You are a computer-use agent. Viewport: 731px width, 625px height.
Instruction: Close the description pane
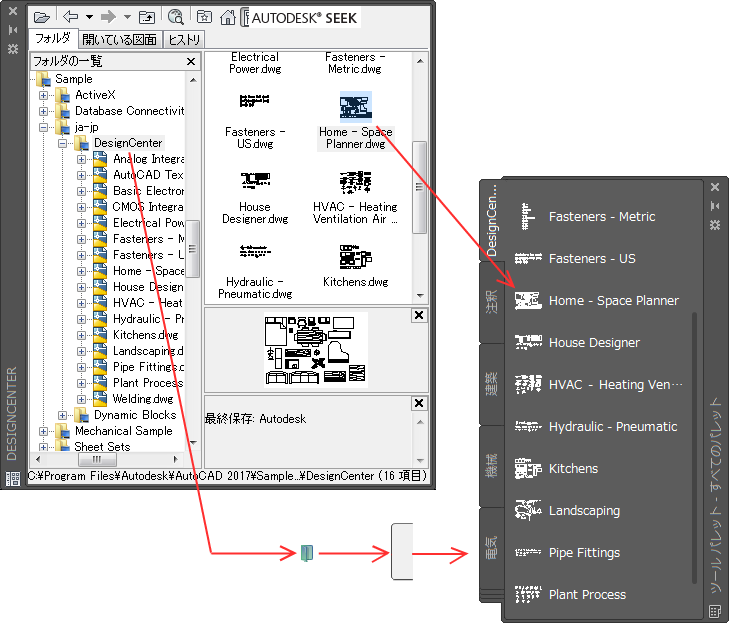click(419, 403)
